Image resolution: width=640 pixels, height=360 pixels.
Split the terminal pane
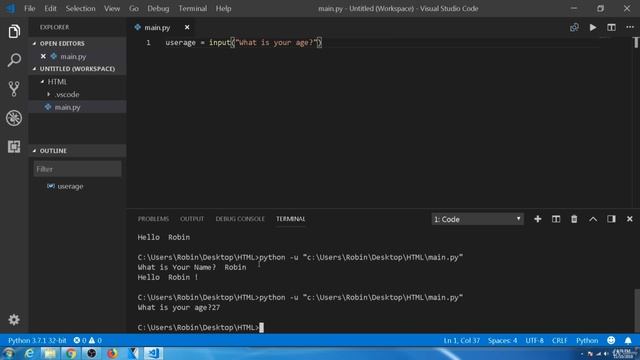click(x=556, y=219)
